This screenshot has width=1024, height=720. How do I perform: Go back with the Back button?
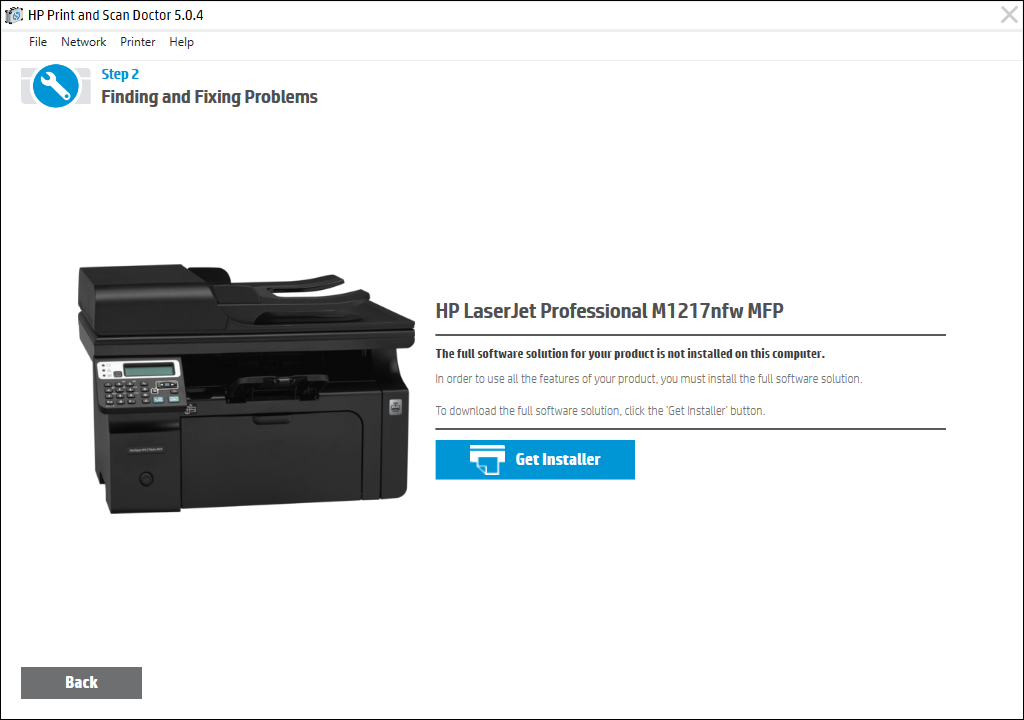(81, 683)
